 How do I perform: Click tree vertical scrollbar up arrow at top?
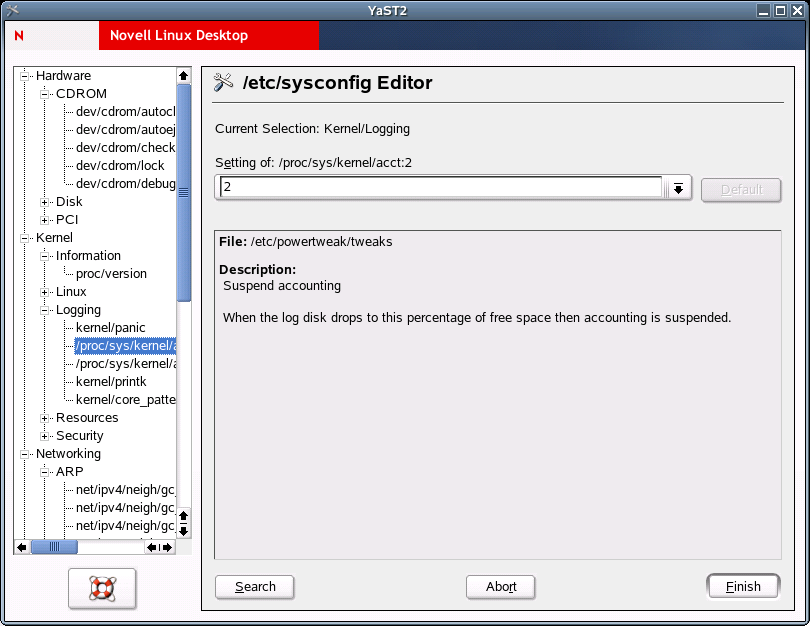tap(183, 76)
